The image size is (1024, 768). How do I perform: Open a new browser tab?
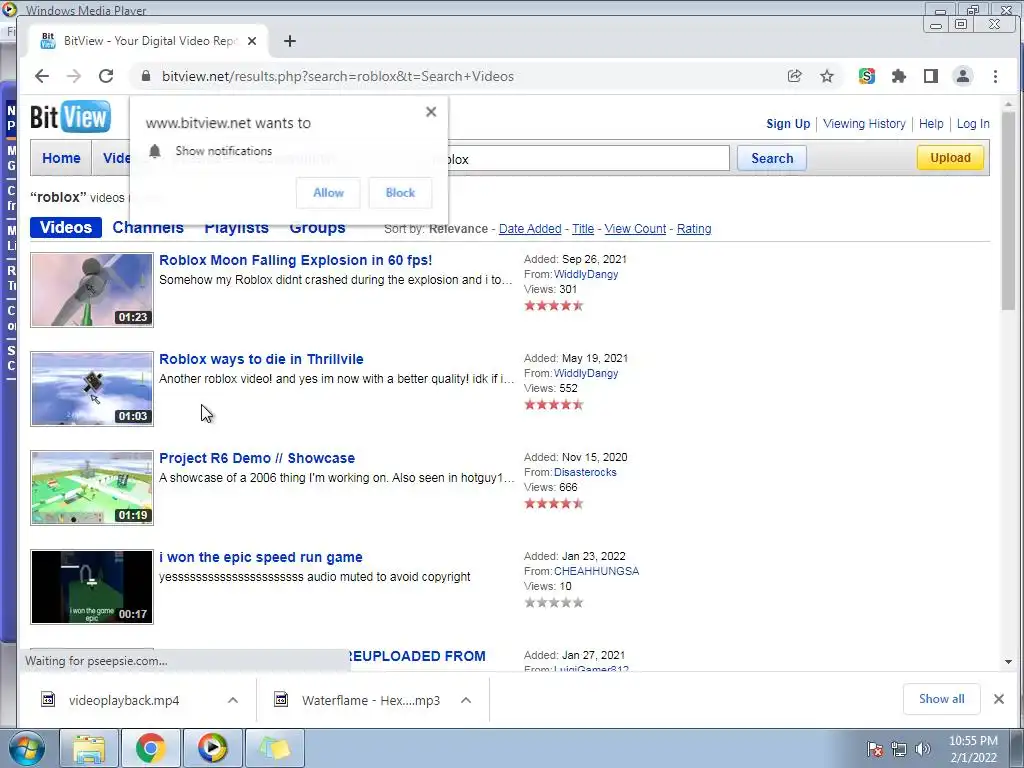pyautogui.click(x=290, y=41)
